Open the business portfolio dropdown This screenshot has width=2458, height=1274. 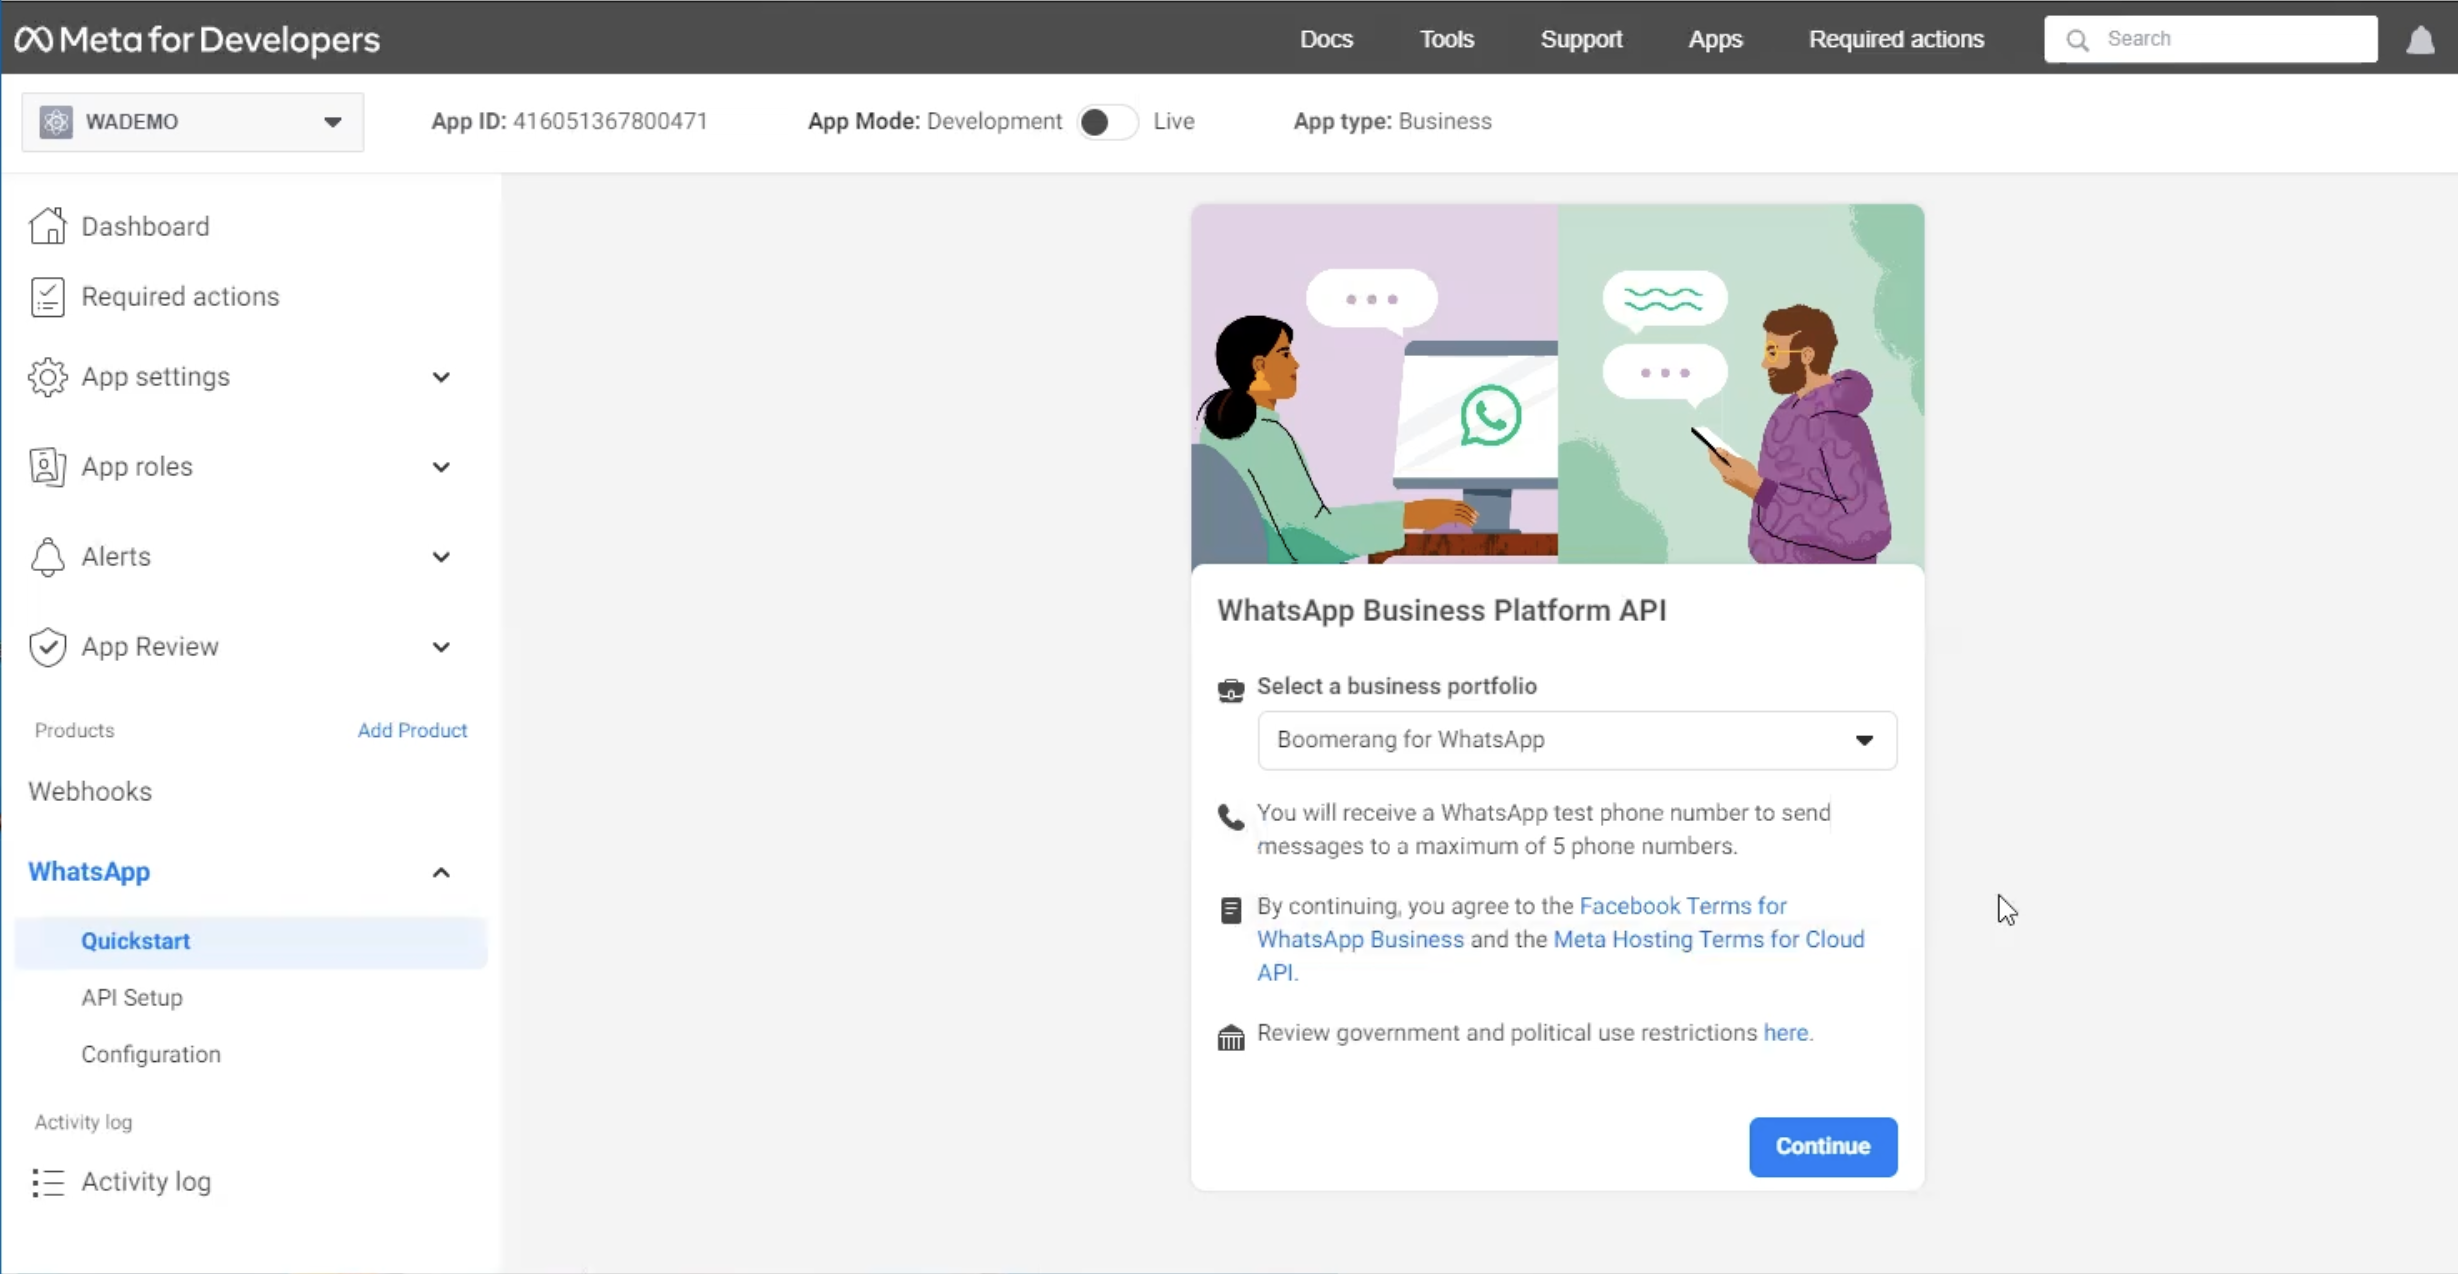pyautogui.click(x=1576, y=740)
